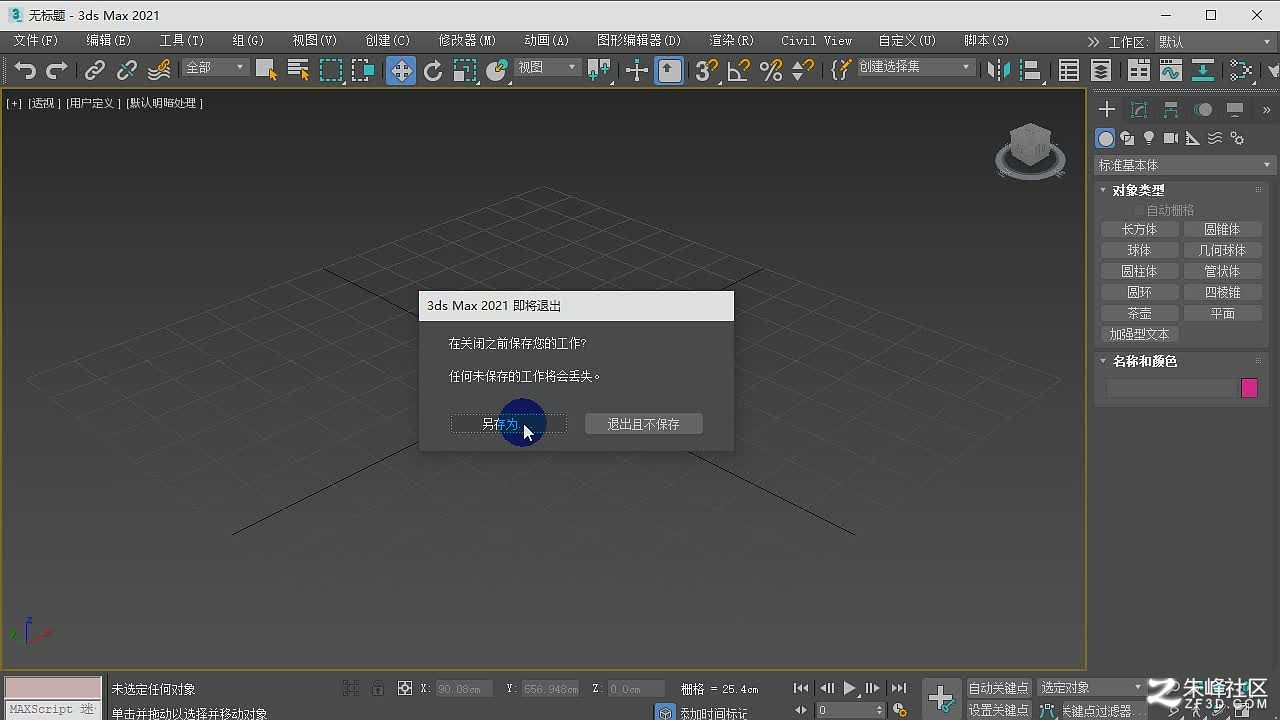Click the 加强型文本 button
Screen dimensions: 1280x720
[x=1139, y=334]
